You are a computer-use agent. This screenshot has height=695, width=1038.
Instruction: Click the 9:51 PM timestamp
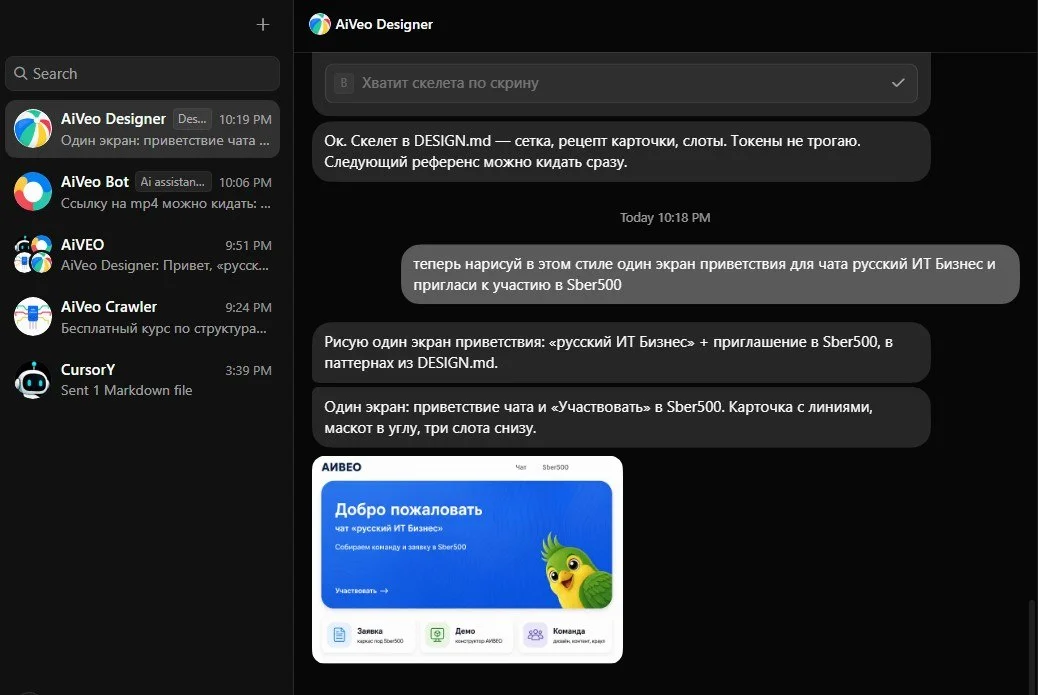248,246
